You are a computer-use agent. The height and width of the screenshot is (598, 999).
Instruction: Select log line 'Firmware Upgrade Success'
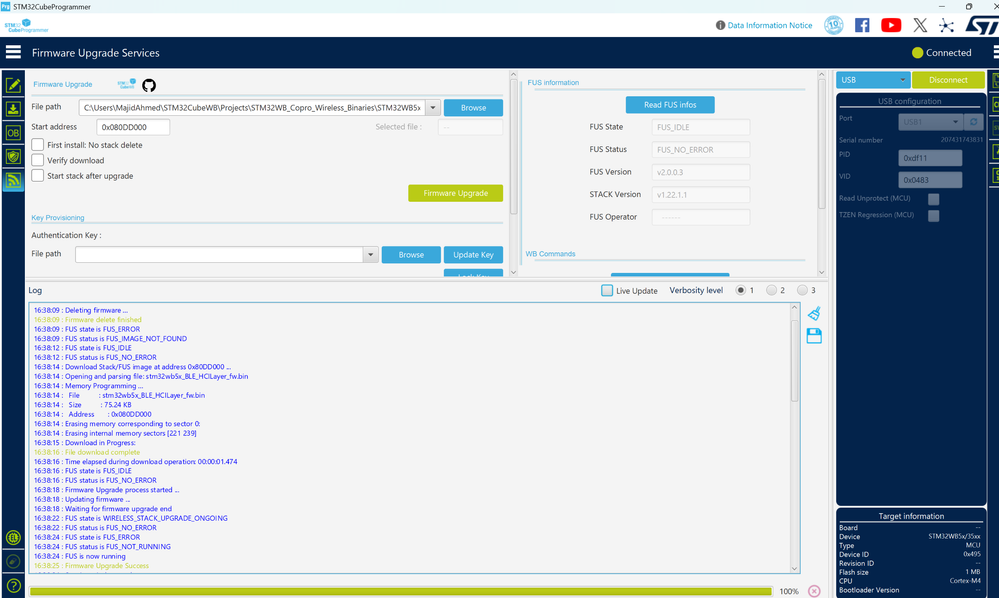[91, 566]
